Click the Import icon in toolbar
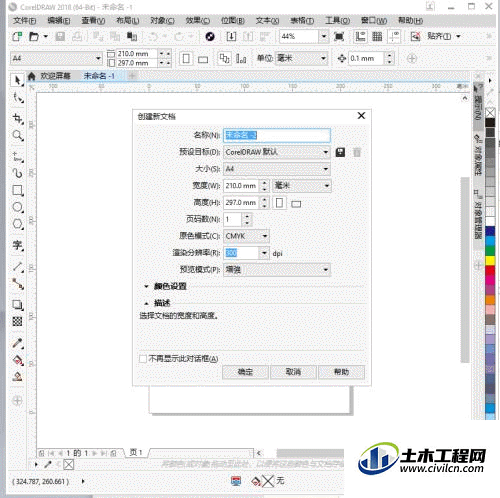Image resolution: width=500 pixels, height=498 pixels. (x=231, y=36)
